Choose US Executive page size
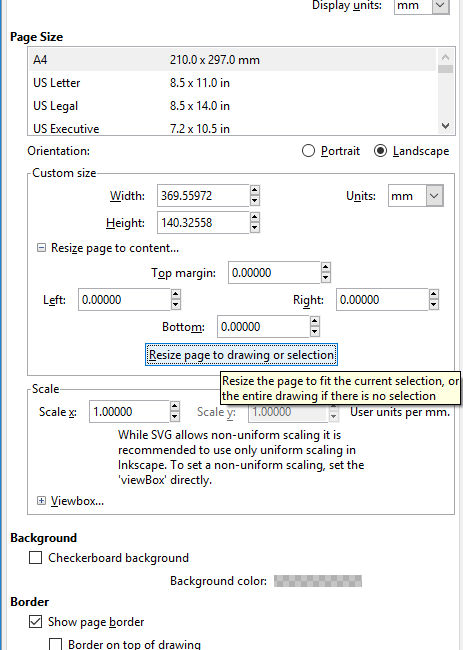 pyautogui.click(x=232, y=128)
